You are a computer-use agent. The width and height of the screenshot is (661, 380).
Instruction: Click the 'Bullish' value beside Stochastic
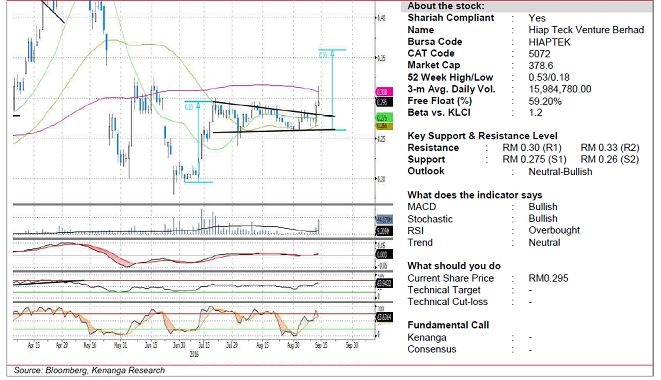pyautogui.click(x=543, y=219)
